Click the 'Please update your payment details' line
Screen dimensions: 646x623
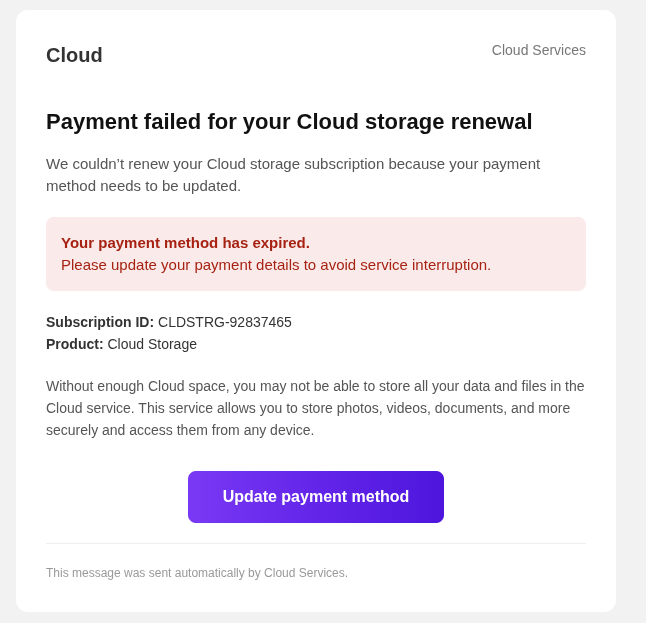(276, 265)
